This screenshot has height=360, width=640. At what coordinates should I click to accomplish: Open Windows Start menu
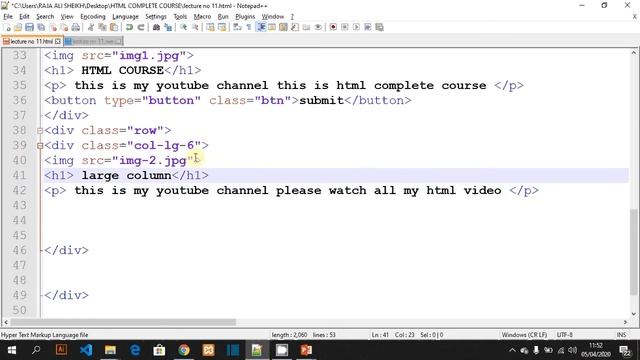[12, 350]
